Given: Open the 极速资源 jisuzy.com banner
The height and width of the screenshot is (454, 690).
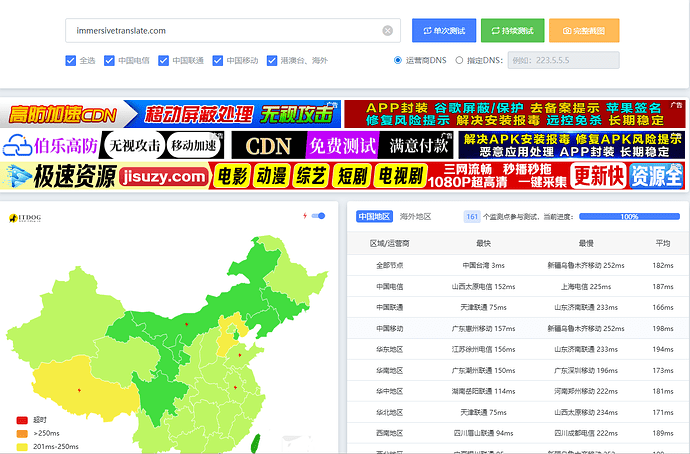Looking at the screenshot, I should point(342,176).
